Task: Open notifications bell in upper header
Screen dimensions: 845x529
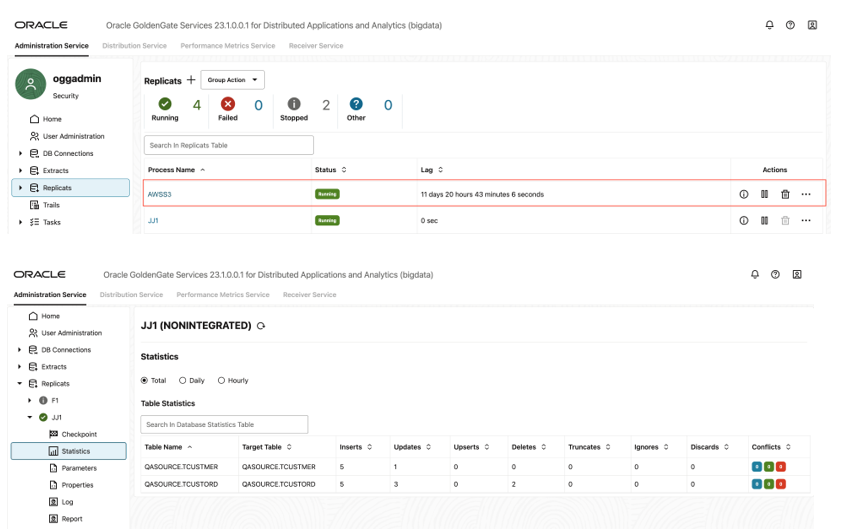Action: pyautogui.click(x=770, y=25)
